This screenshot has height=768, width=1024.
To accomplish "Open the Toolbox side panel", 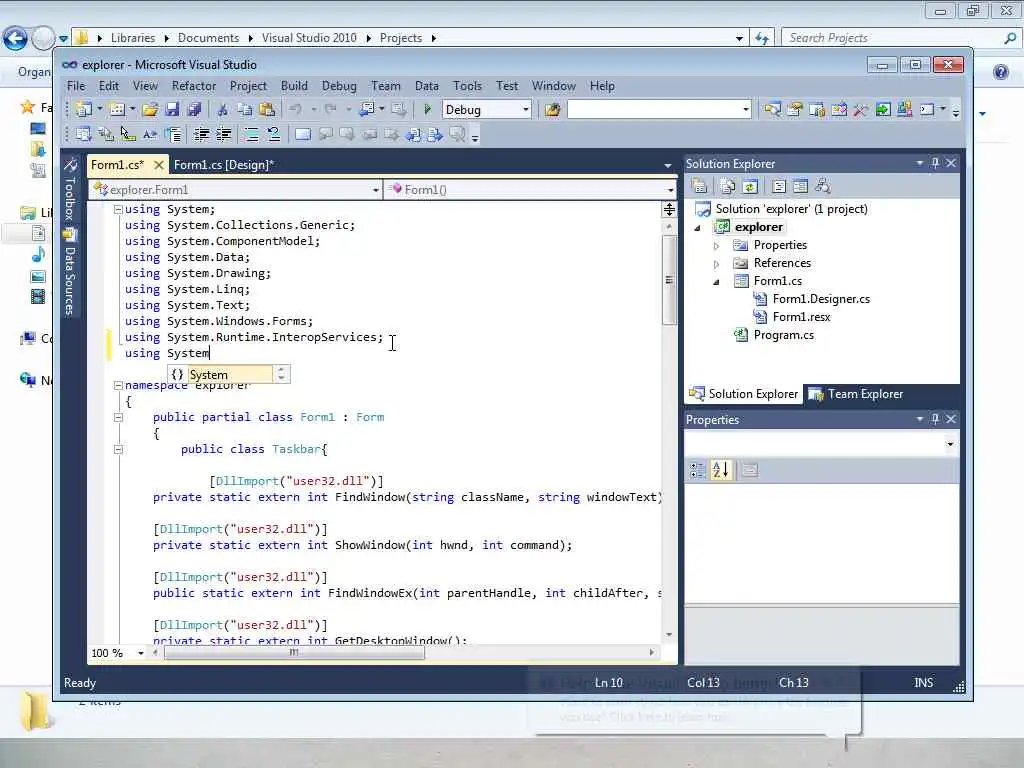I will (70, 189).
